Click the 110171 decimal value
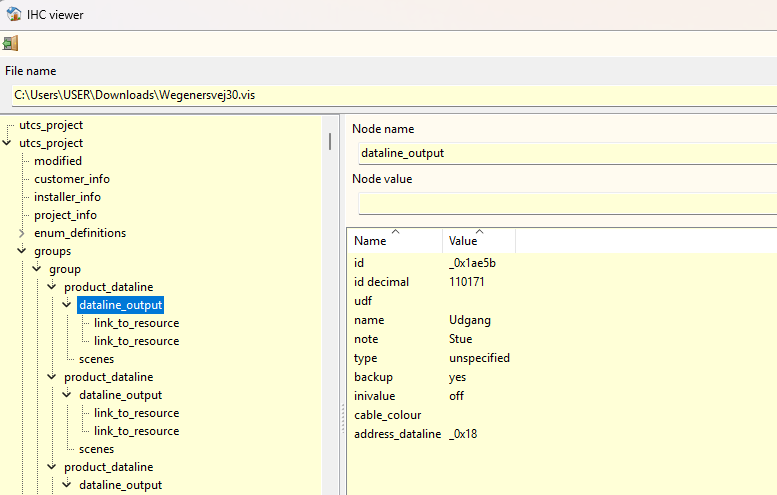Image resolution: width=777 pixels, height=495 pixels. point(467,282)
